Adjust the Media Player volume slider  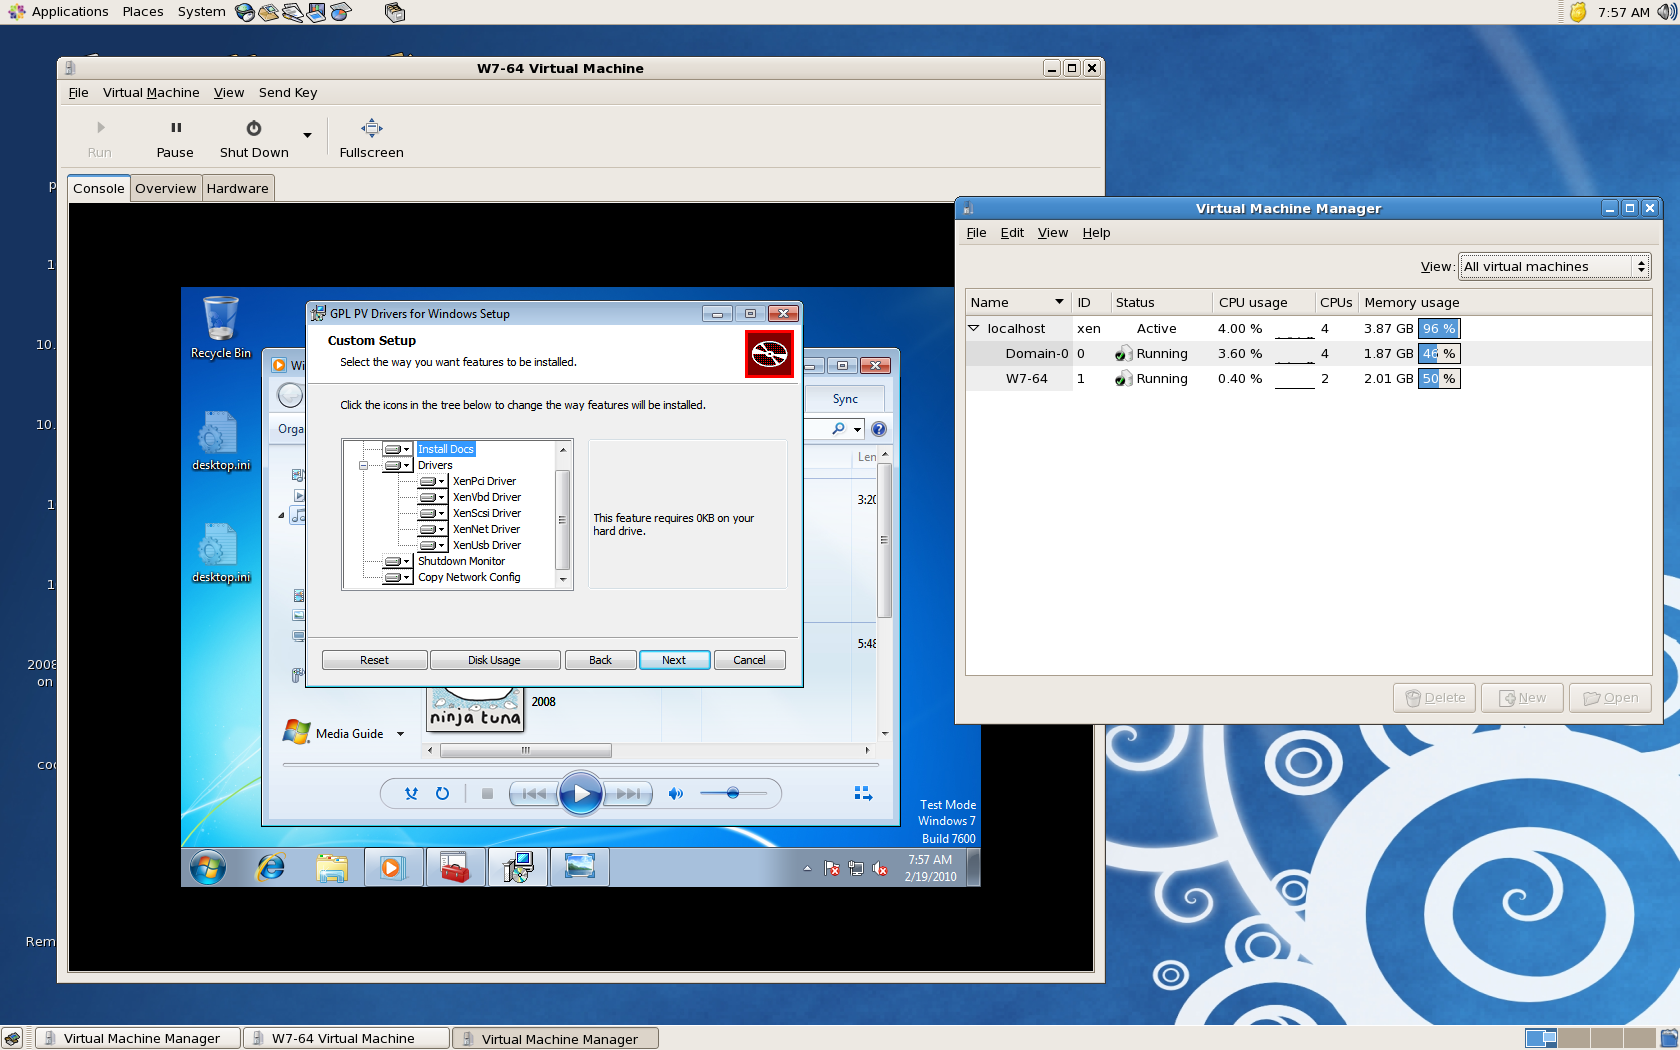coord(733,793)
